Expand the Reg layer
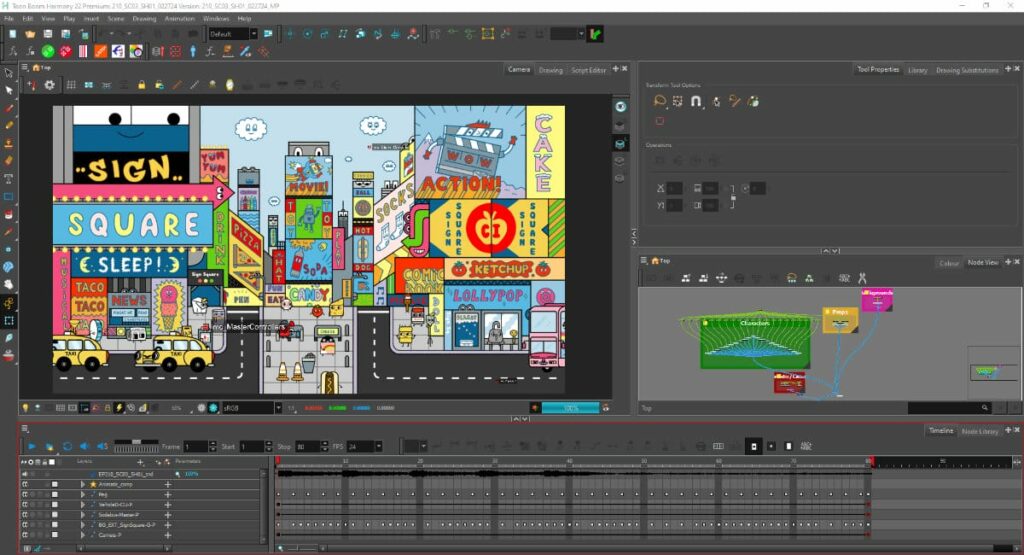 click(x=83, y=495)
